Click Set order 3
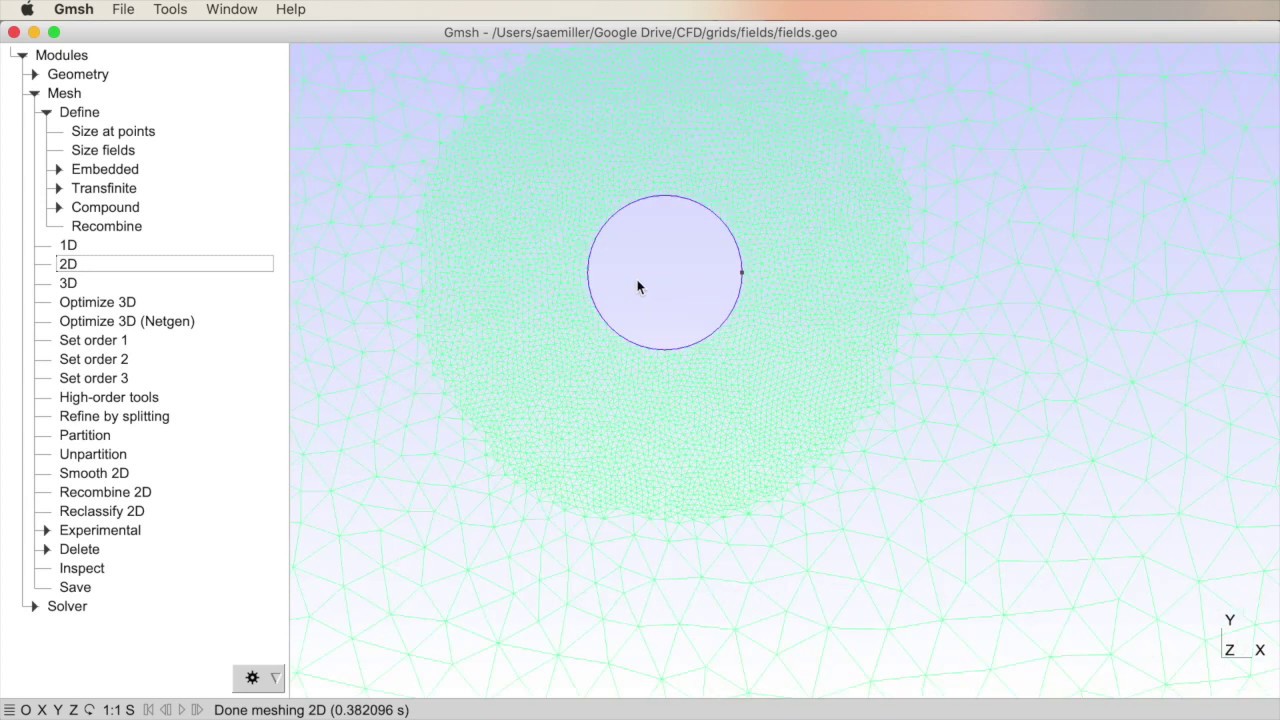 (x=93, y=378)
